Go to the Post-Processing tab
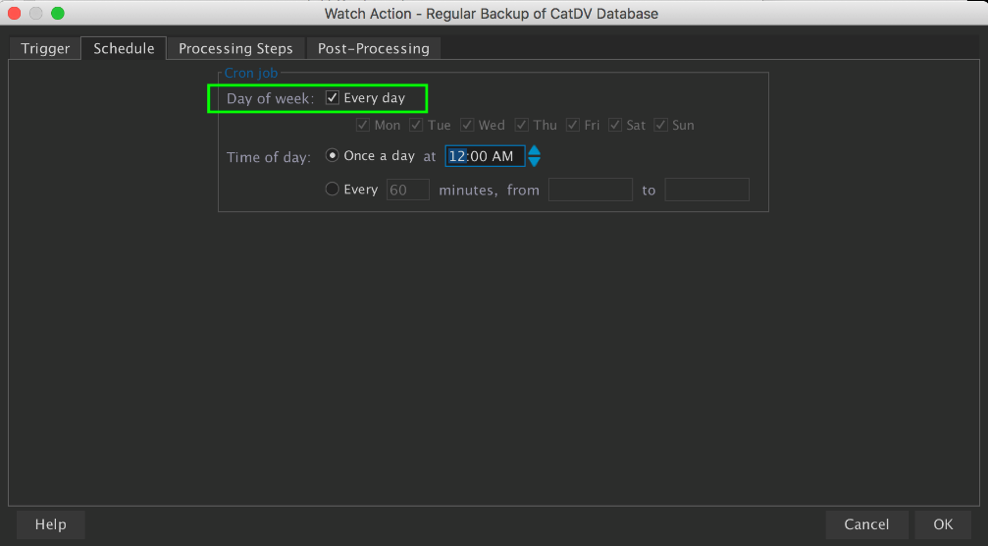988x546 pixels. tap(374, 48)
